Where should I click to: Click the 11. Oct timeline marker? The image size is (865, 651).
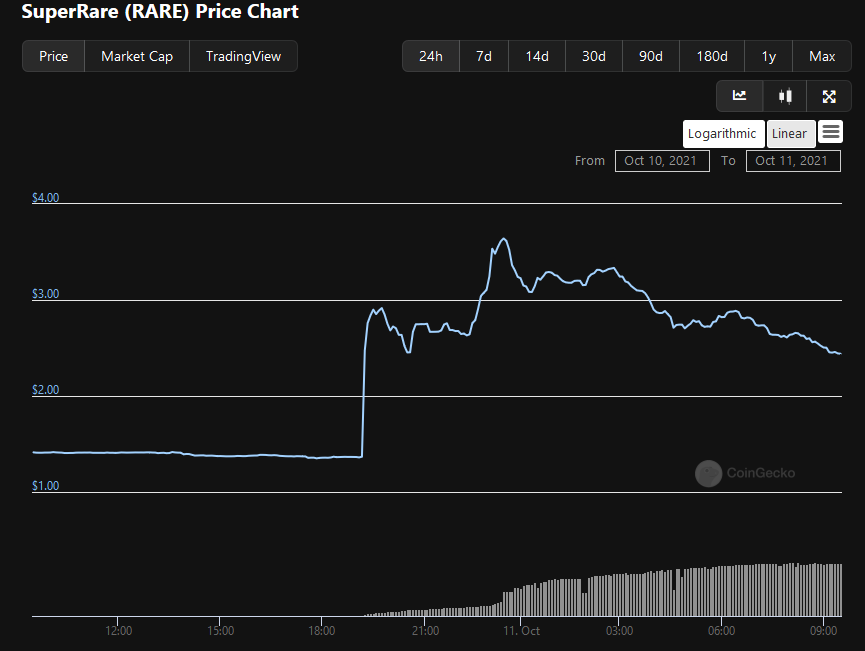pyautogui.click(x=521, y=631)
